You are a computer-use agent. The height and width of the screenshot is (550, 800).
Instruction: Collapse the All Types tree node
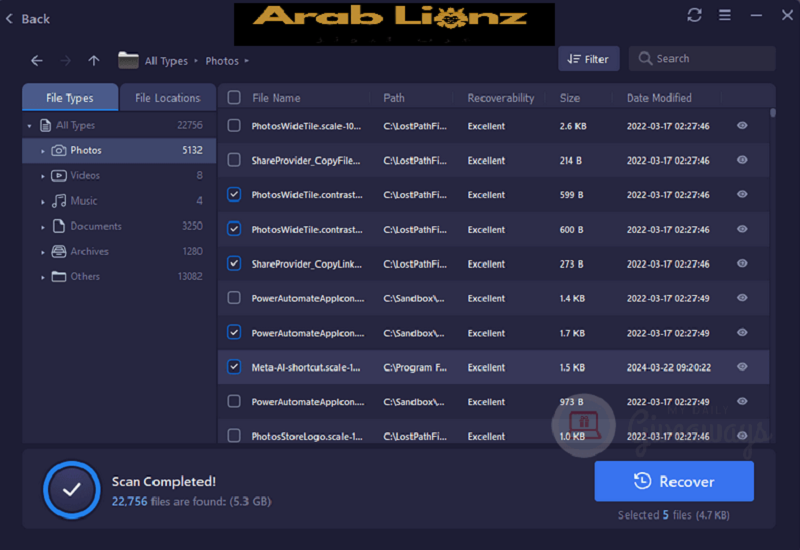30,126
